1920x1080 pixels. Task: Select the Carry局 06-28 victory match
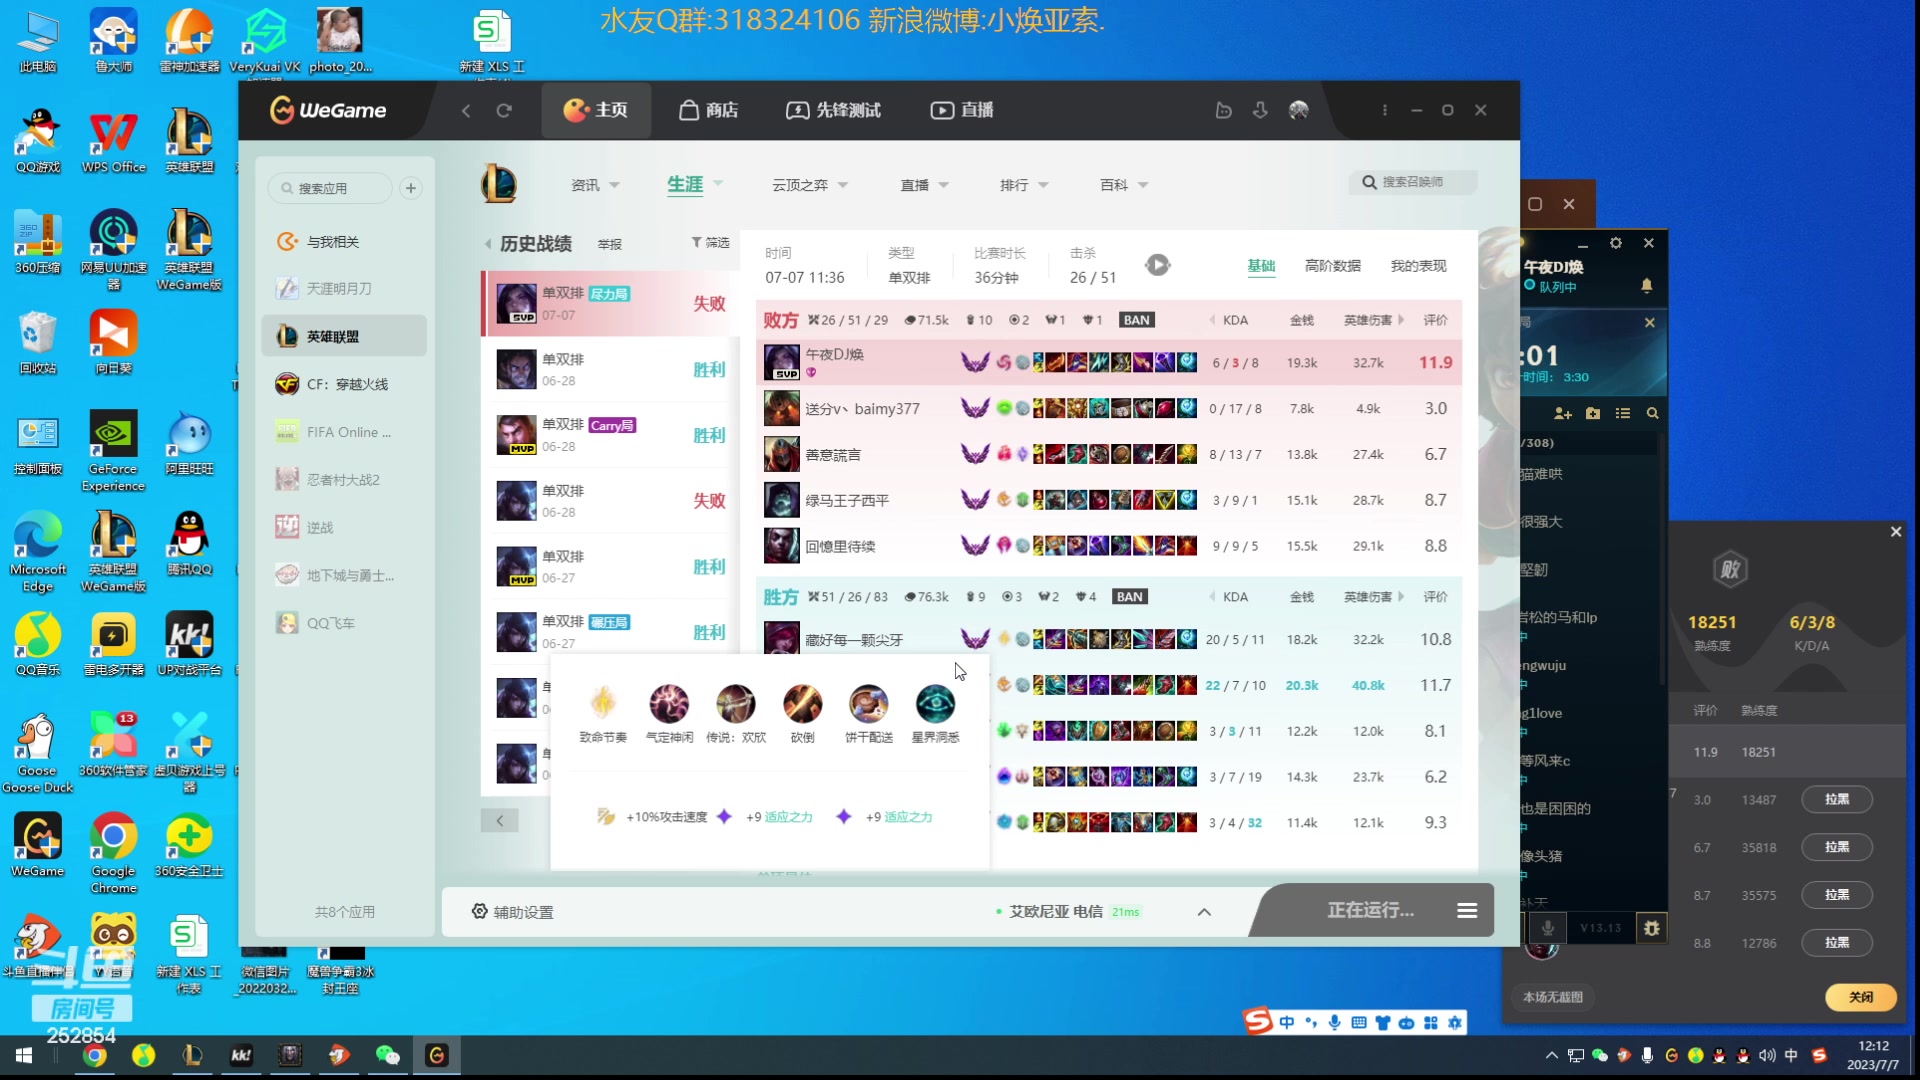[611, 435]
